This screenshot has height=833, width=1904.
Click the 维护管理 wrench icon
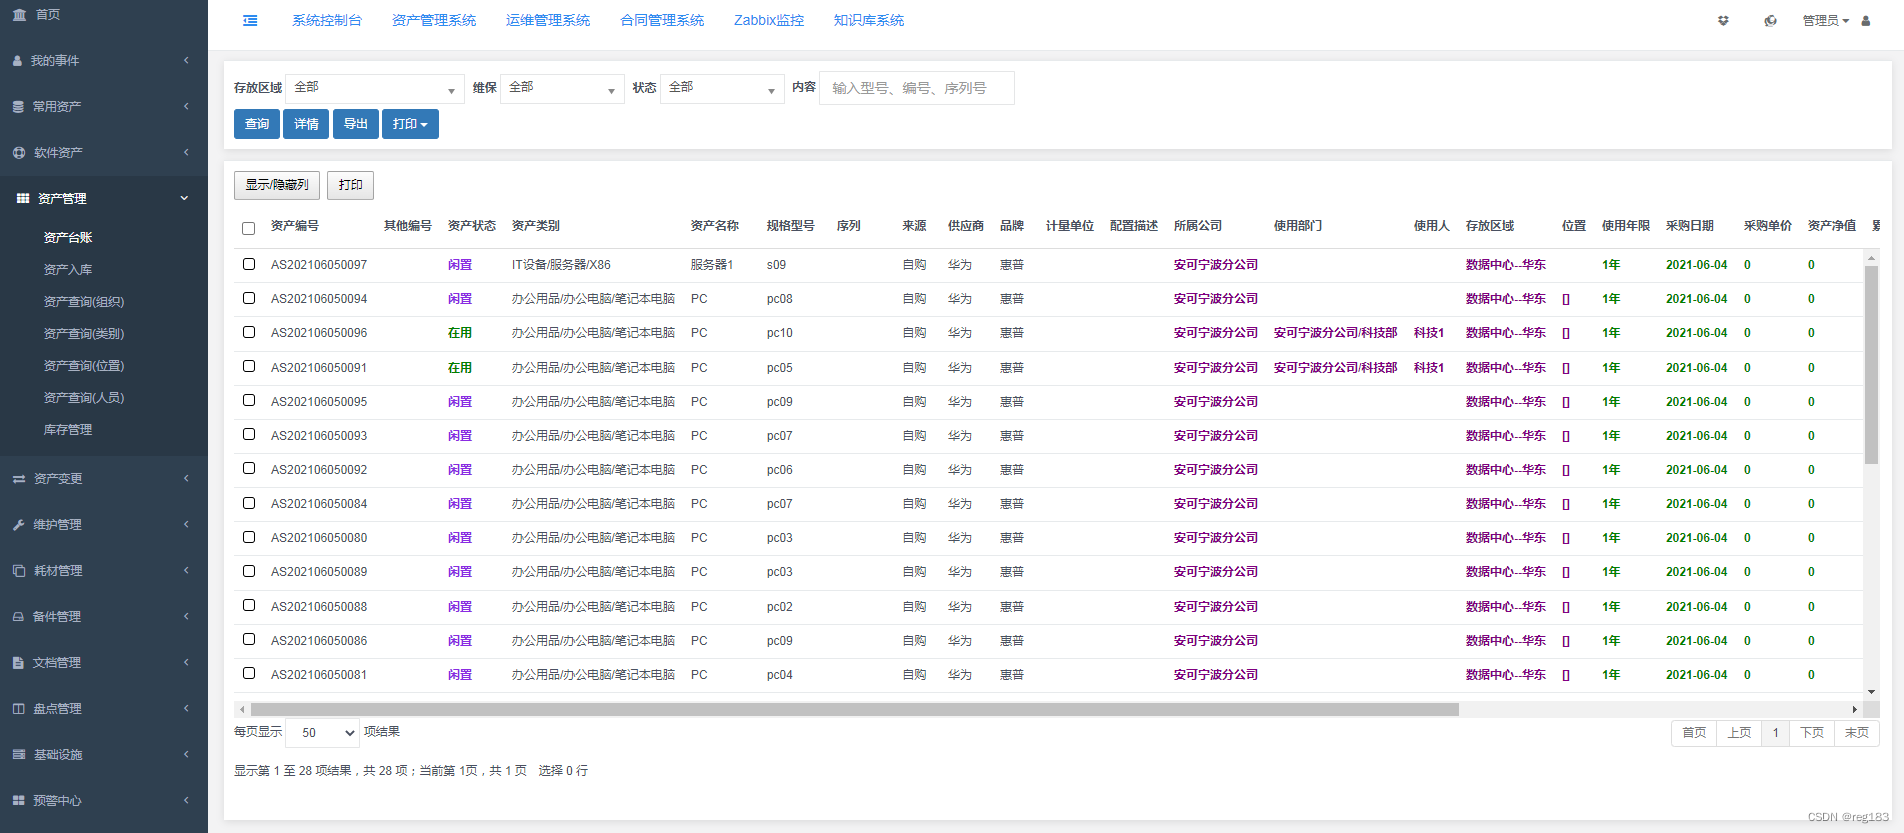click(x=19, y=525)
